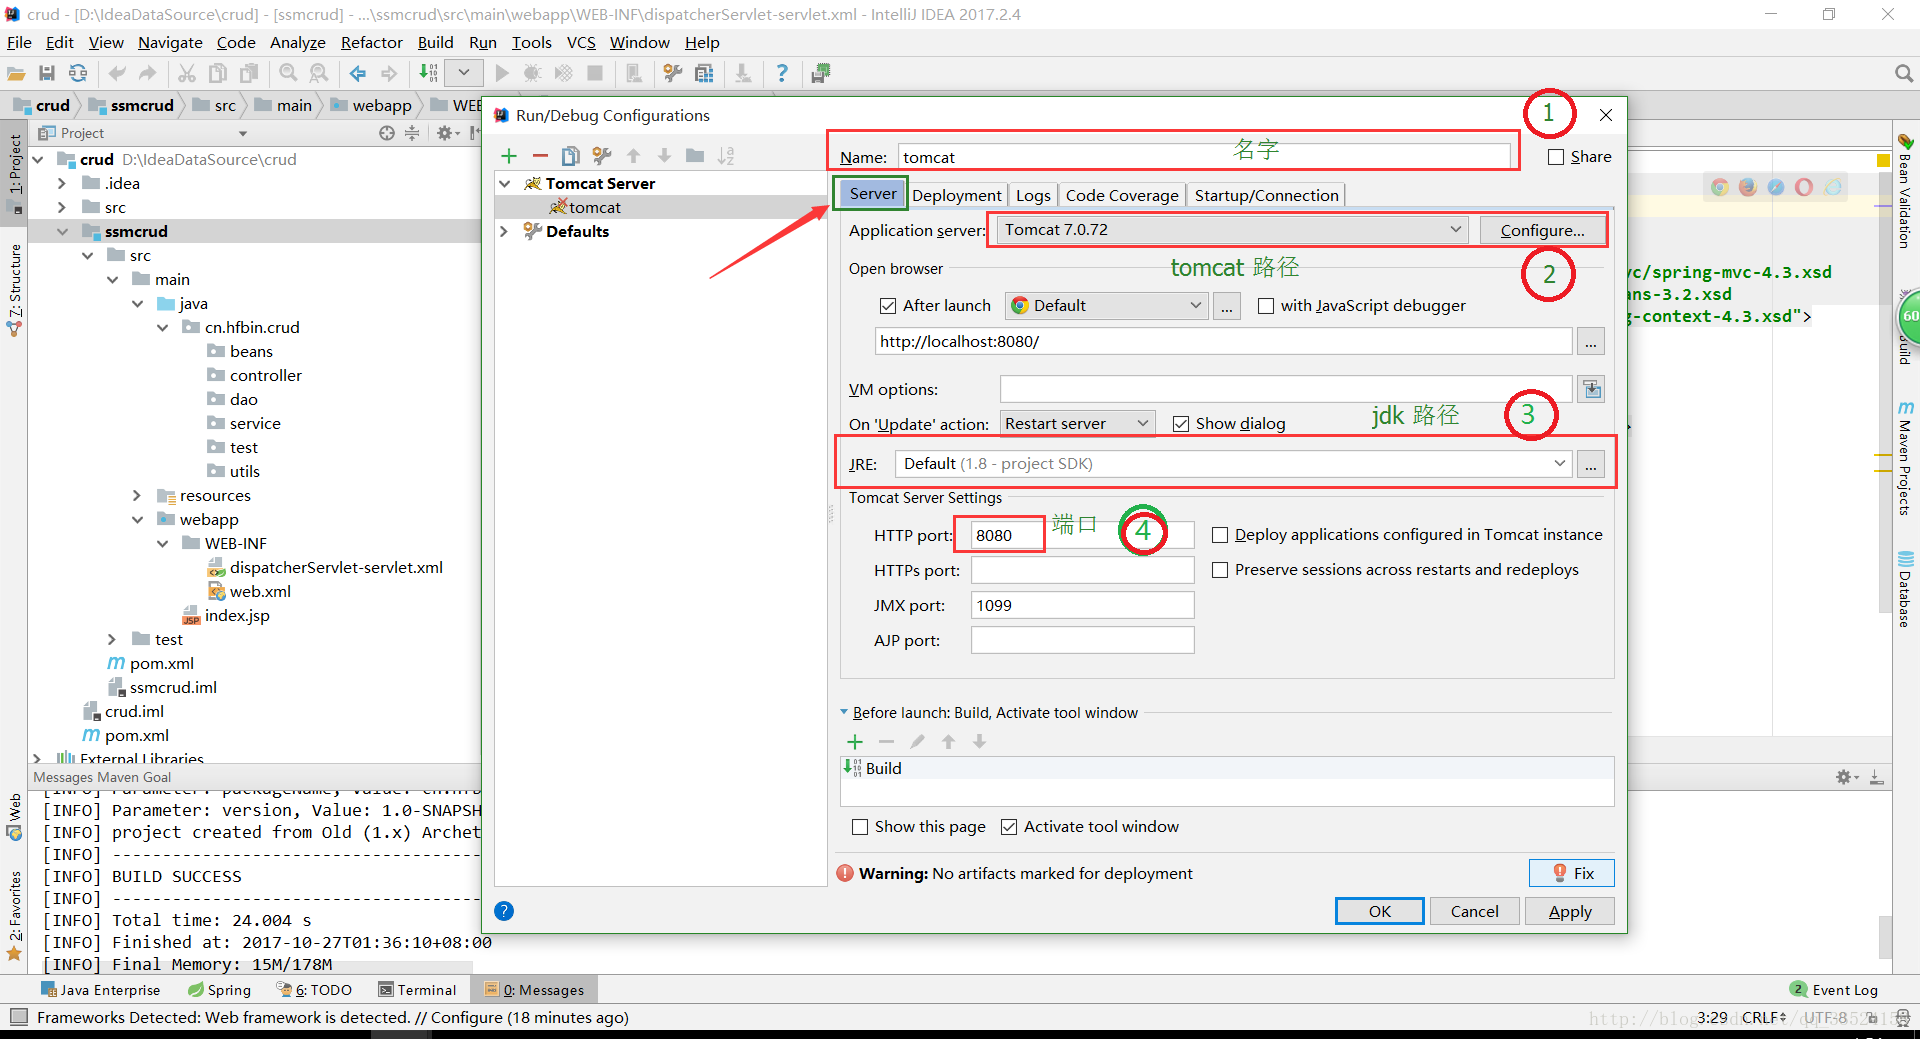Screen dimensions: 1920x1039
Task: Uncheck After launch checkbox
Action: 888,306
